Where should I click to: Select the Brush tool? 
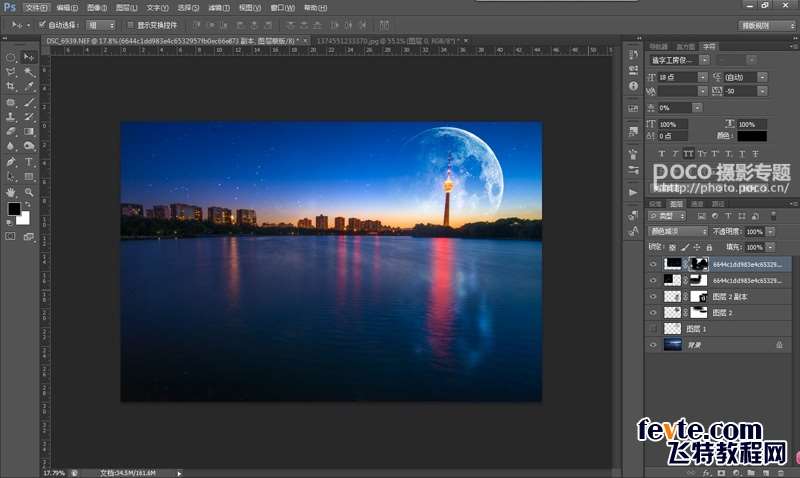tap(29, 102)
